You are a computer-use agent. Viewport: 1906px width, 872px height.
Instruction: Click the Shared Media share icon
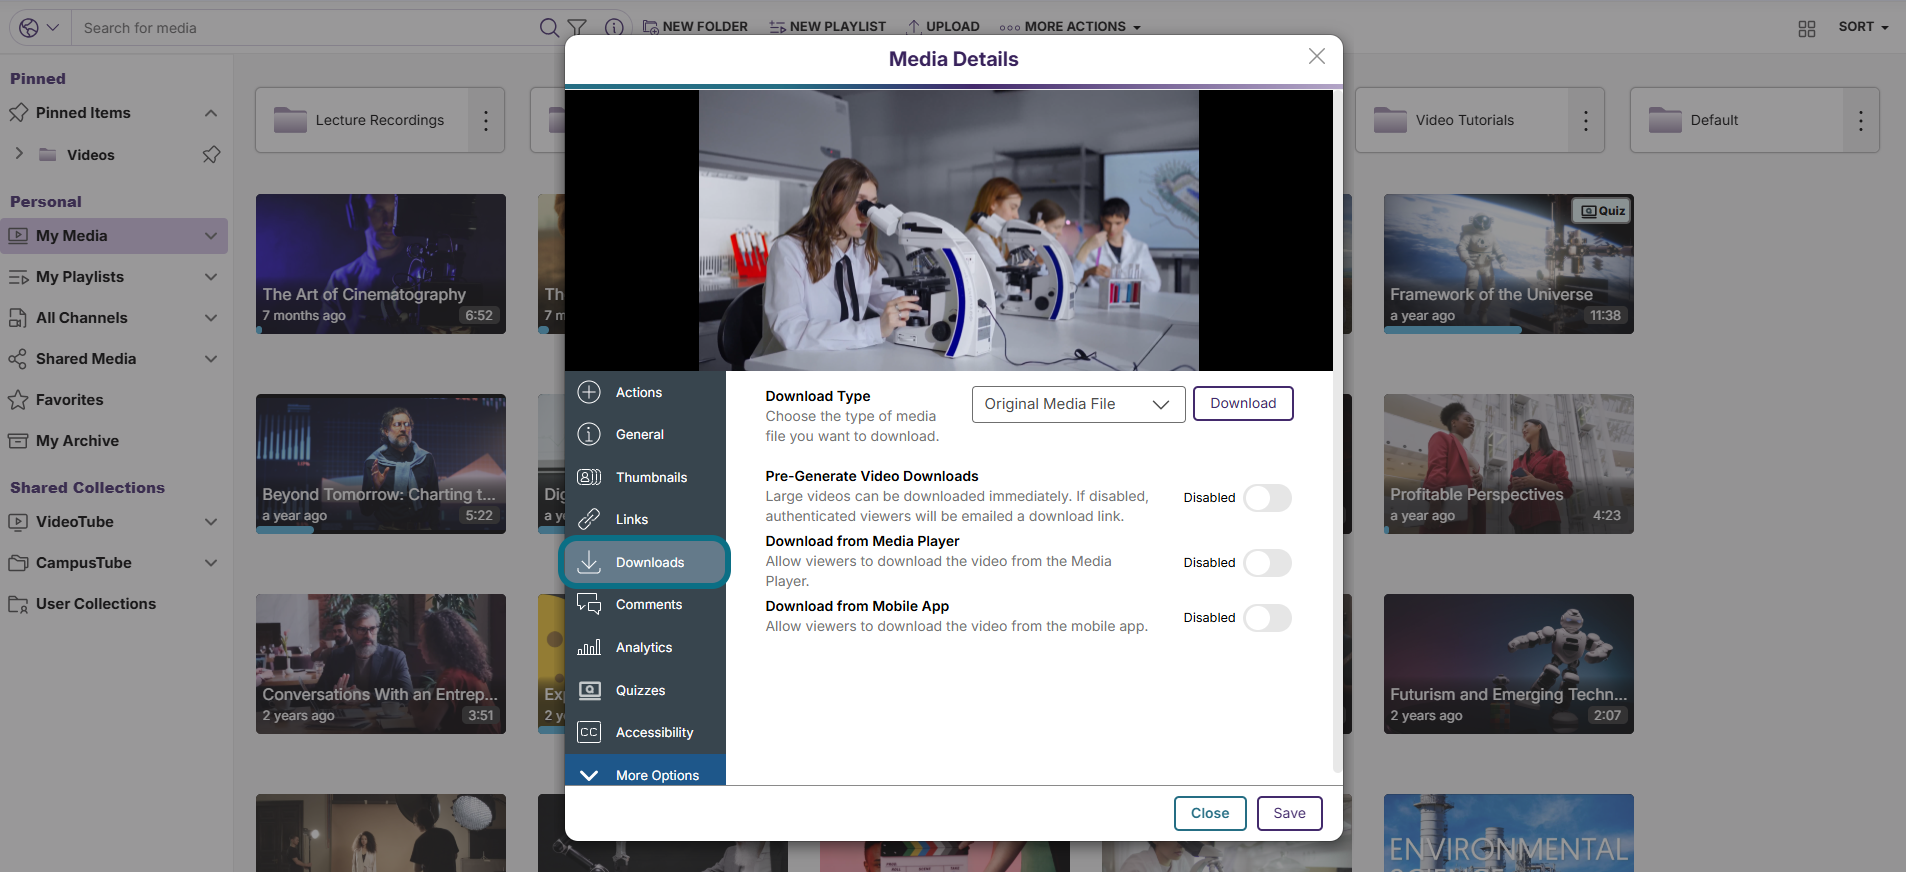click(18, 359)
